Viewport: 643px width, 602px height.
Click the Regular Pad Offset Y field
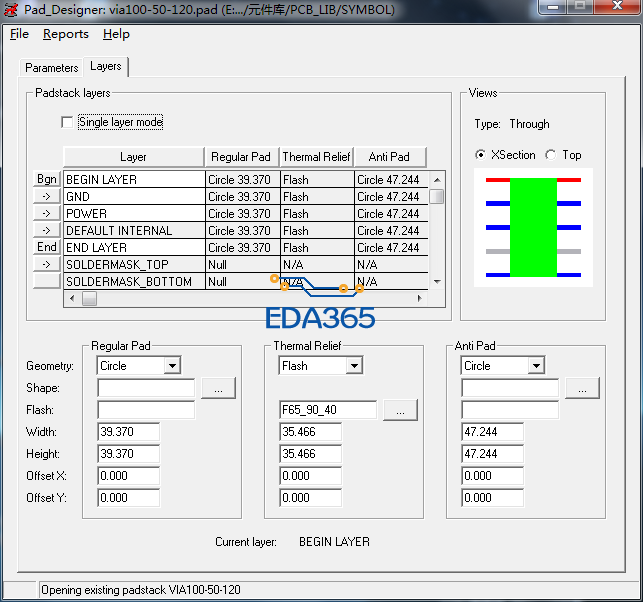[128, 498]
